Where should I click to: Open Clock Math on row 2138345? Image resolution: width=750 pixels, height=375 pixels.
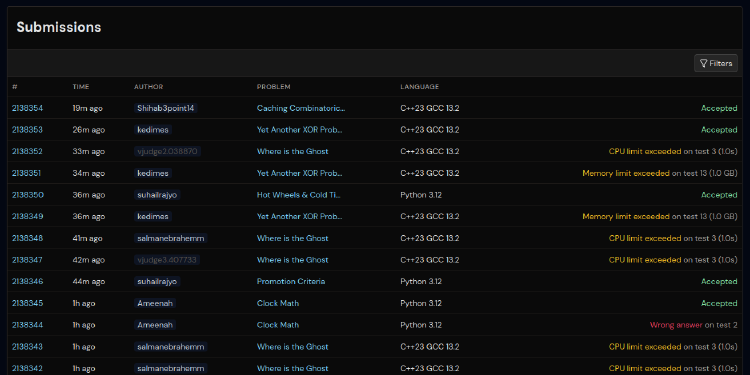[278, 303]
